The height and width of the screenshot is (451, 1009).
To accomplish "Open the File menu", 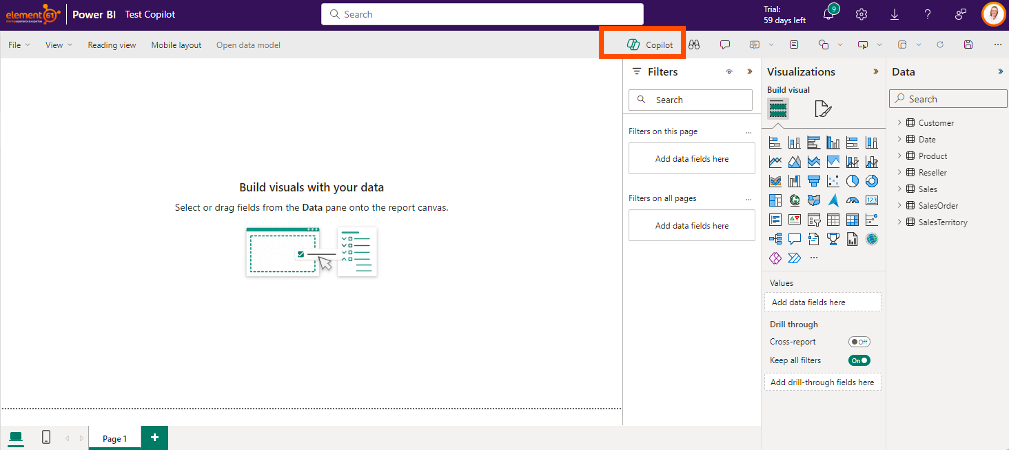I will 18,45.
